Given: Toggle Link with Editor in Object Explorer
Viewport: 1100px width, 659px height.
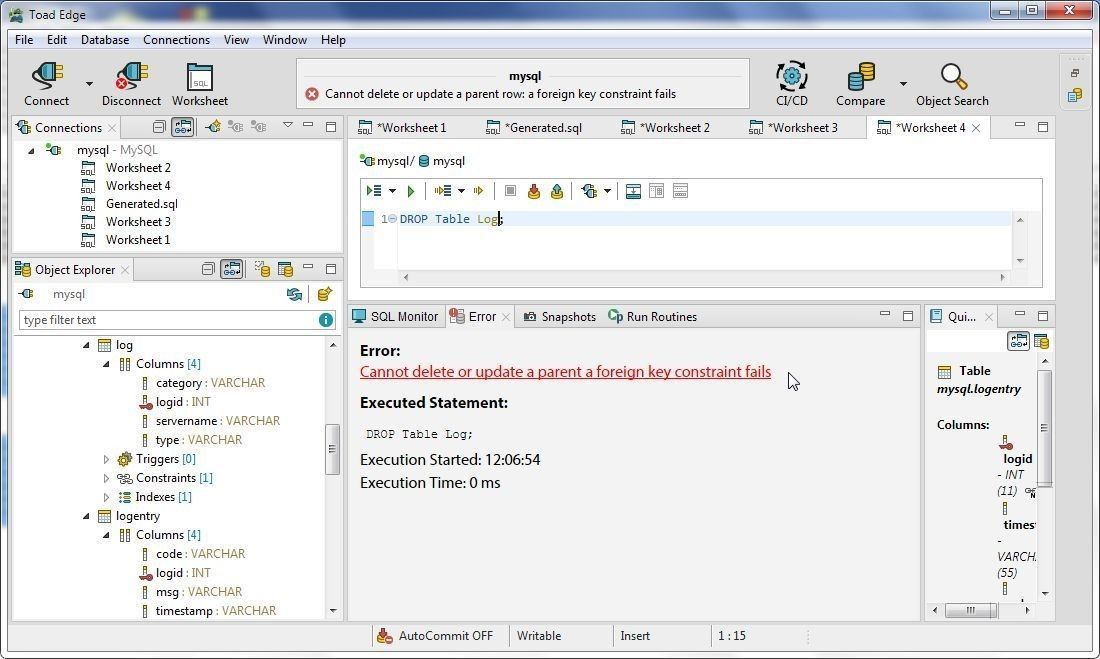Looking at the screenshot, I should 232,269.
